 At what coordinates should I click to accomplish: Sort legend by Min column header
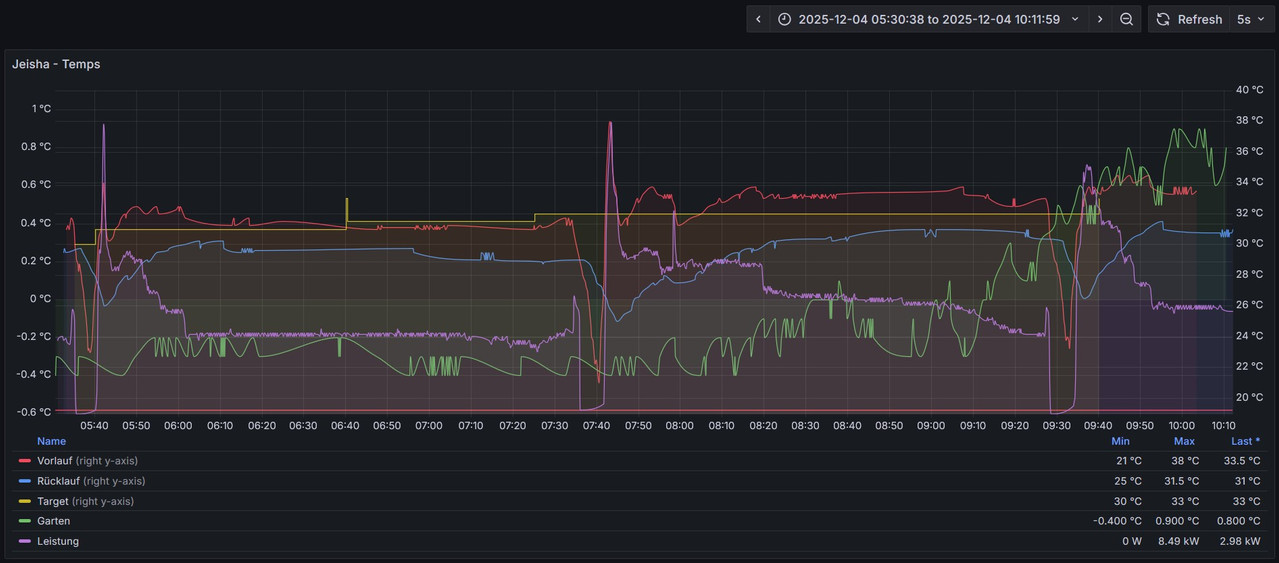click(1120, 441)
